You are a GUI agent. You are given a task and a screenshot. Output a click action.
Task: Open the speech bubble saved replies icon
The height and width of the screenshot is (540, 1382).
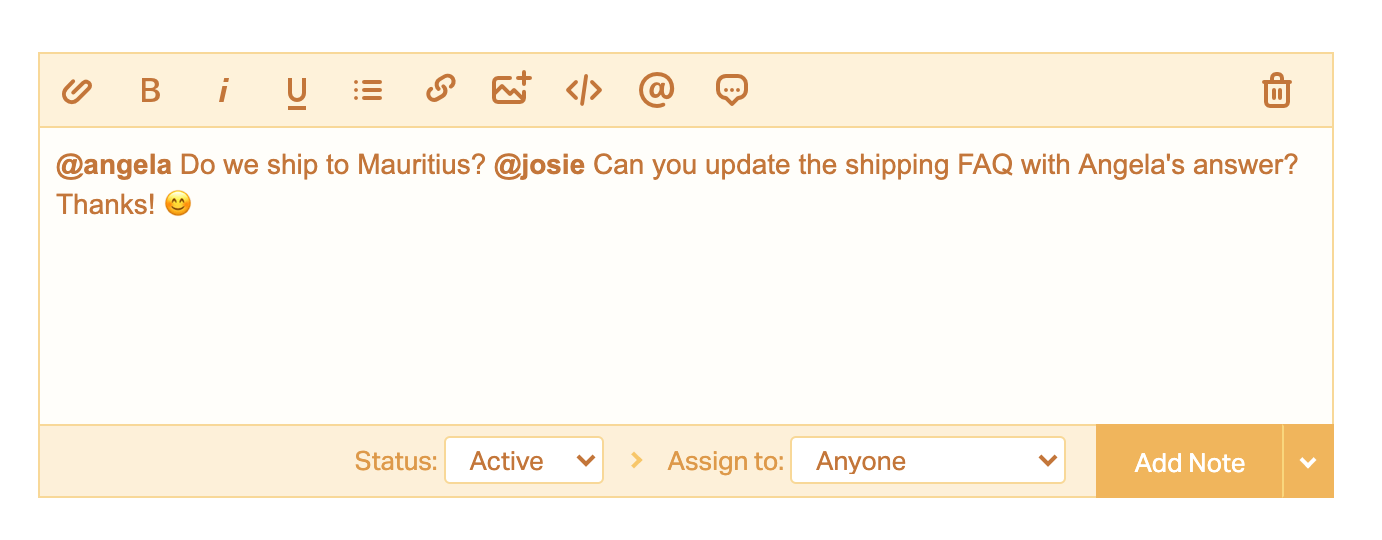coord(732,91)
